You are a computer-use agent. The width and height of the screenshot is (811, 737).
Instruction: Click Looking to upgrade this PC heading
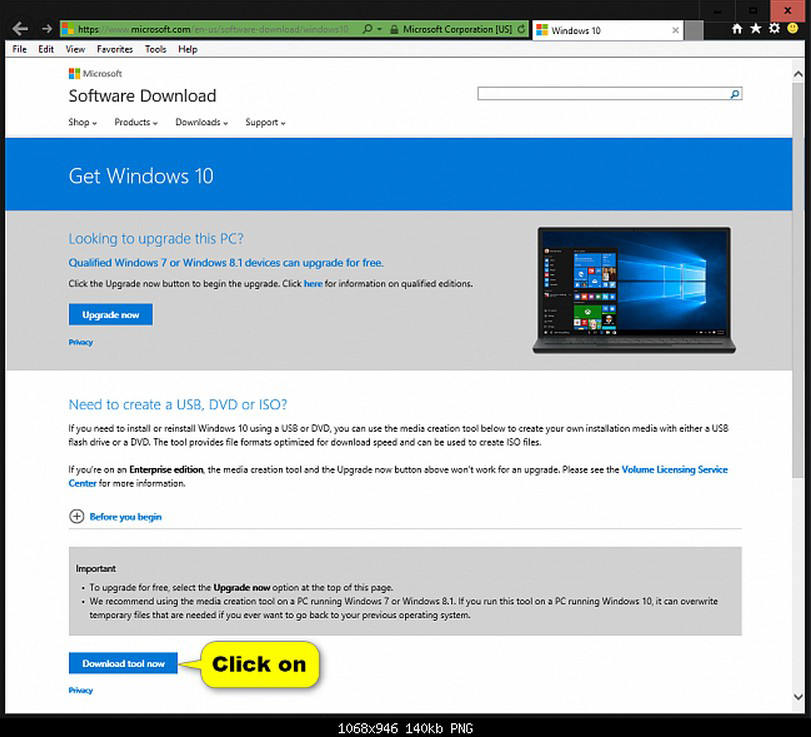156,238
